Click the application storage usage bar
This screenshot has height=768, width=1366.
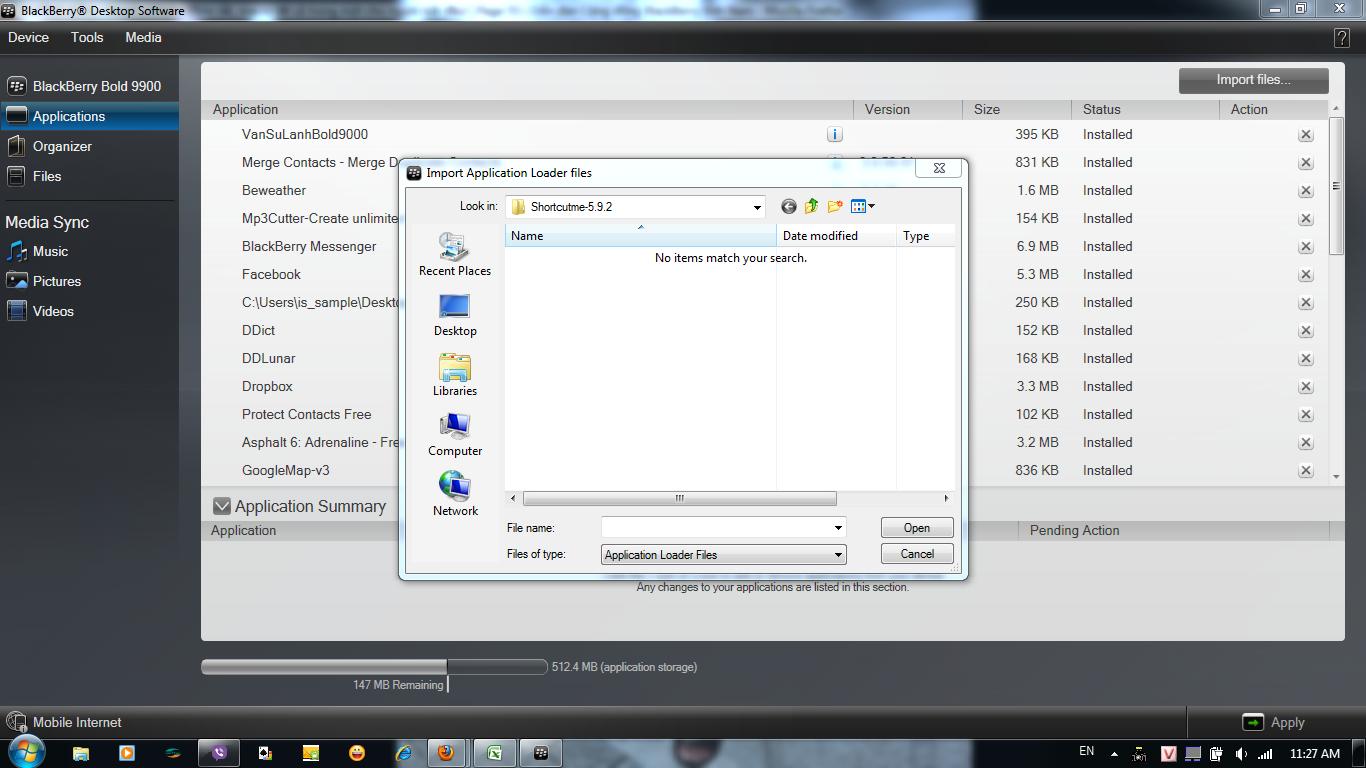374,667
